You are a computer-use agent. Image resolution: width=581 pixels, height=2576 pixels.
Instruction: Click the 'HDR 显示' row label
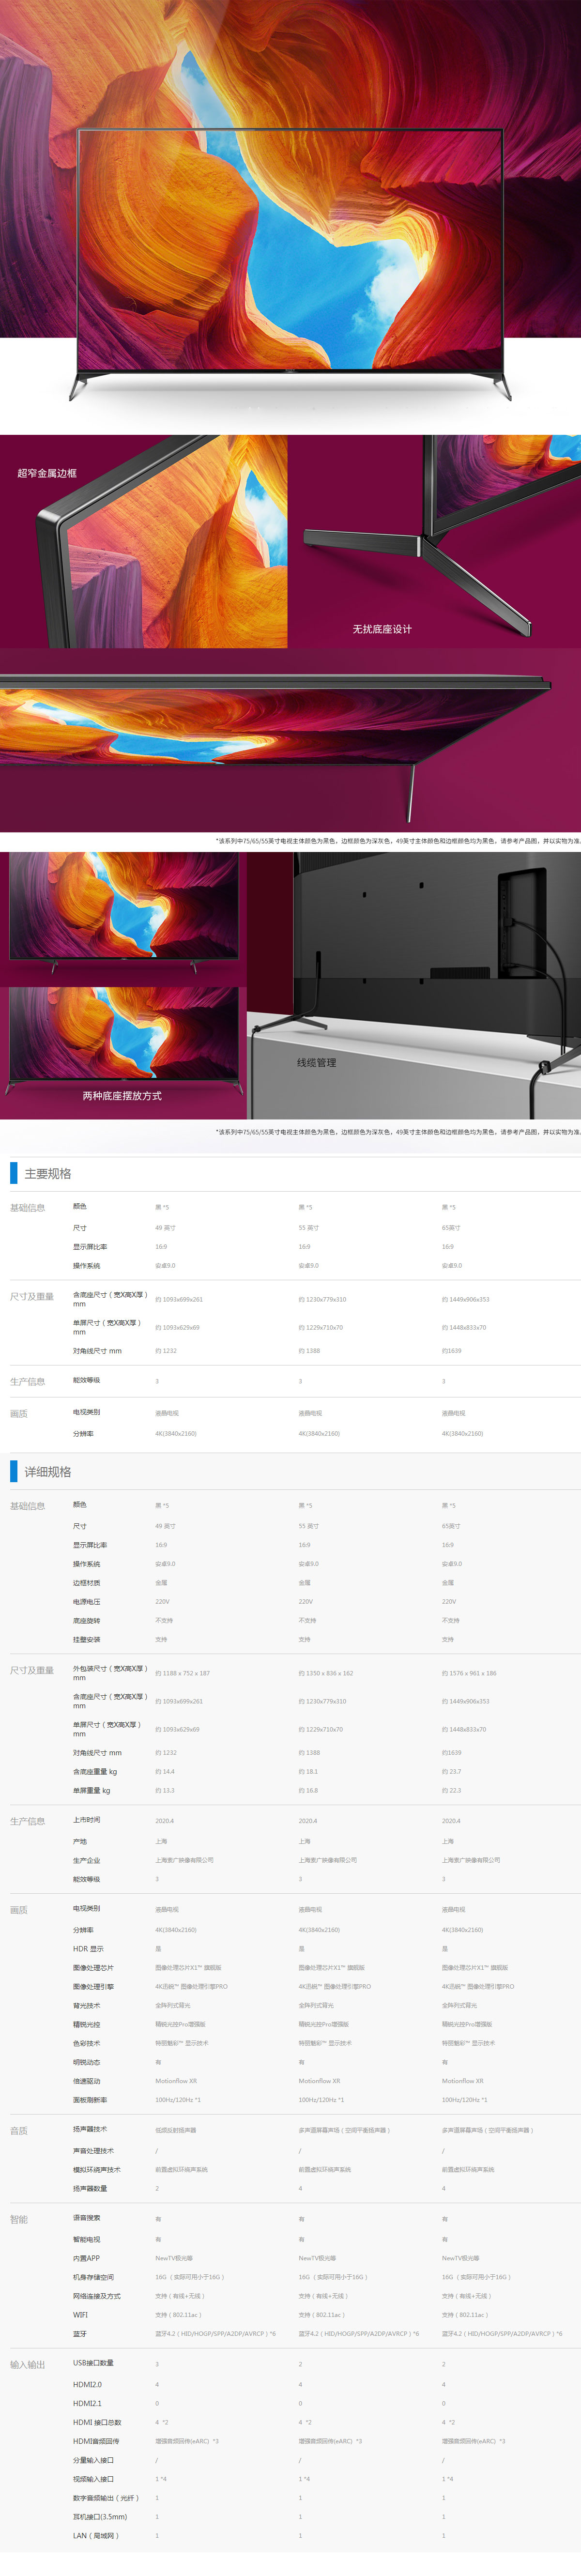88,1949
